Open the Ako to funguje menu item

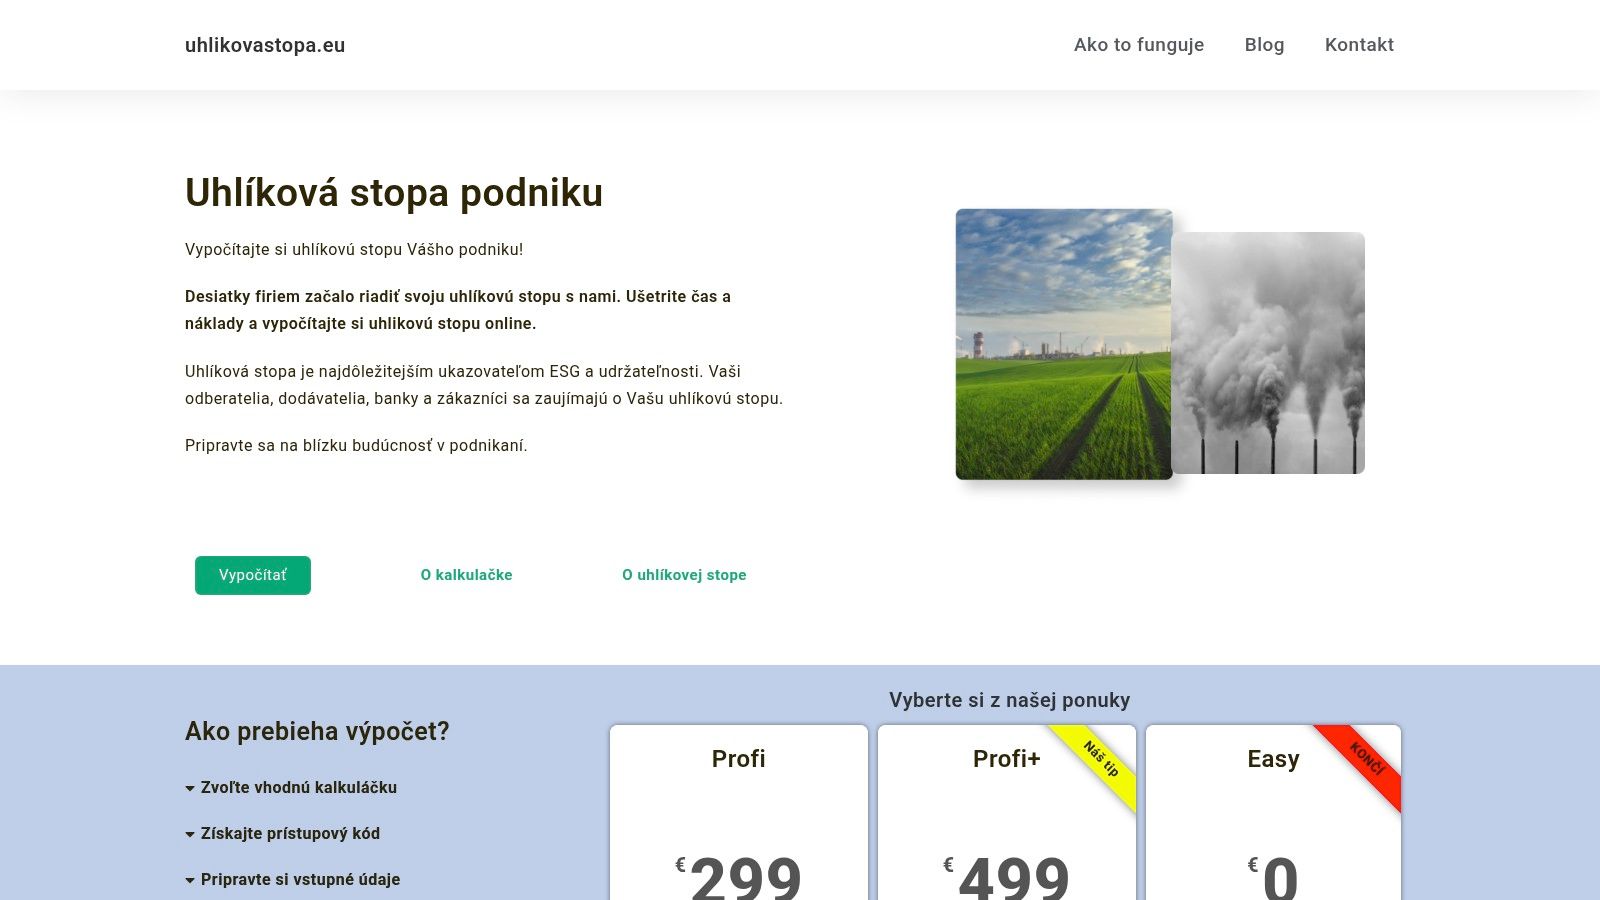pos(1139,45)
